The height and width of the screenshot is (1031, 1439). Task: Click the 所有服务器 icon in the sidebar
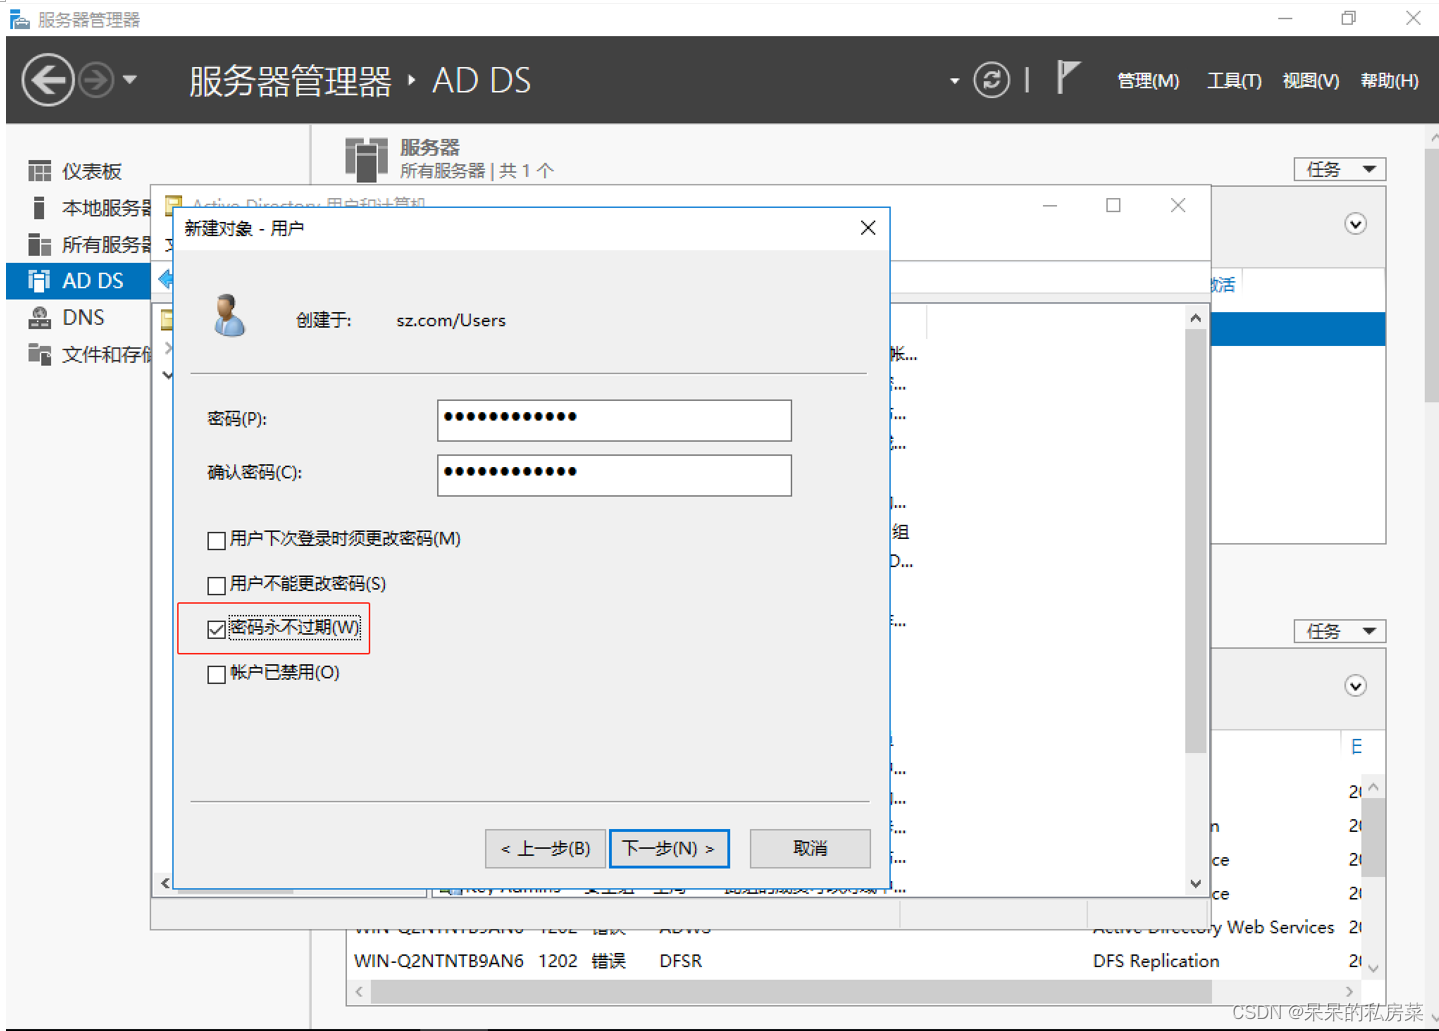pos(39,244)
